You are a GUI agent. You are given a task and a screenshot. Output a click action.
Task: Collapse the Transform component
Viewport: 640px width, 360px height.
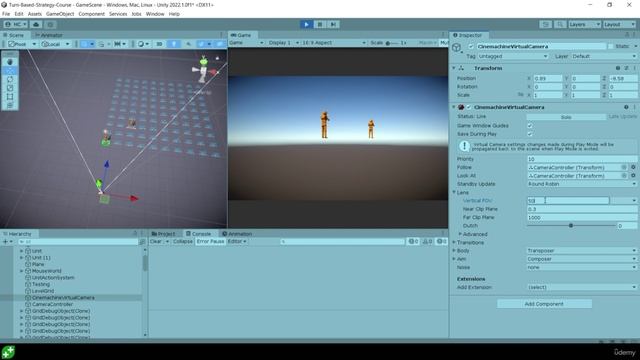(454, 68)
